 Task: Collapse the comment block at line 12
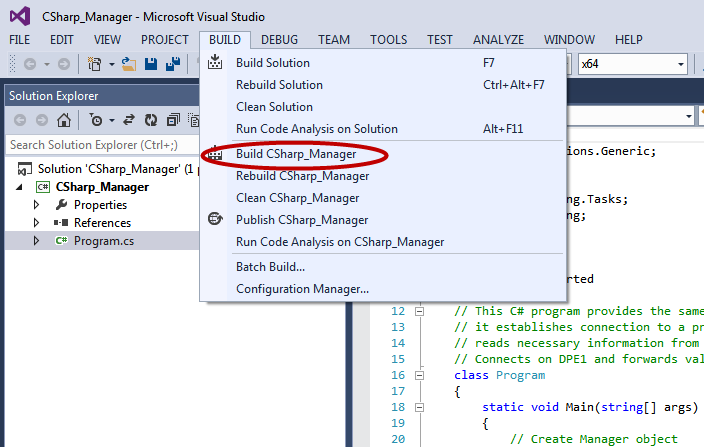click(x=419, y=312)
